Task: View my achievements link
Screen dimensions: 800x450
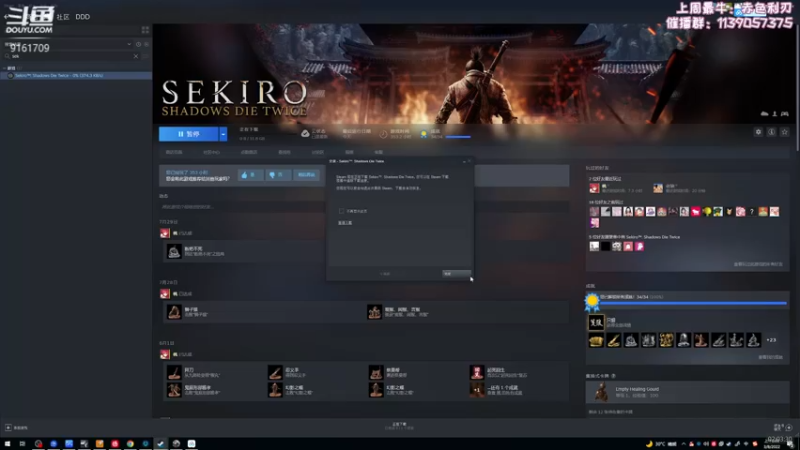Action: [x=770, y=357]
